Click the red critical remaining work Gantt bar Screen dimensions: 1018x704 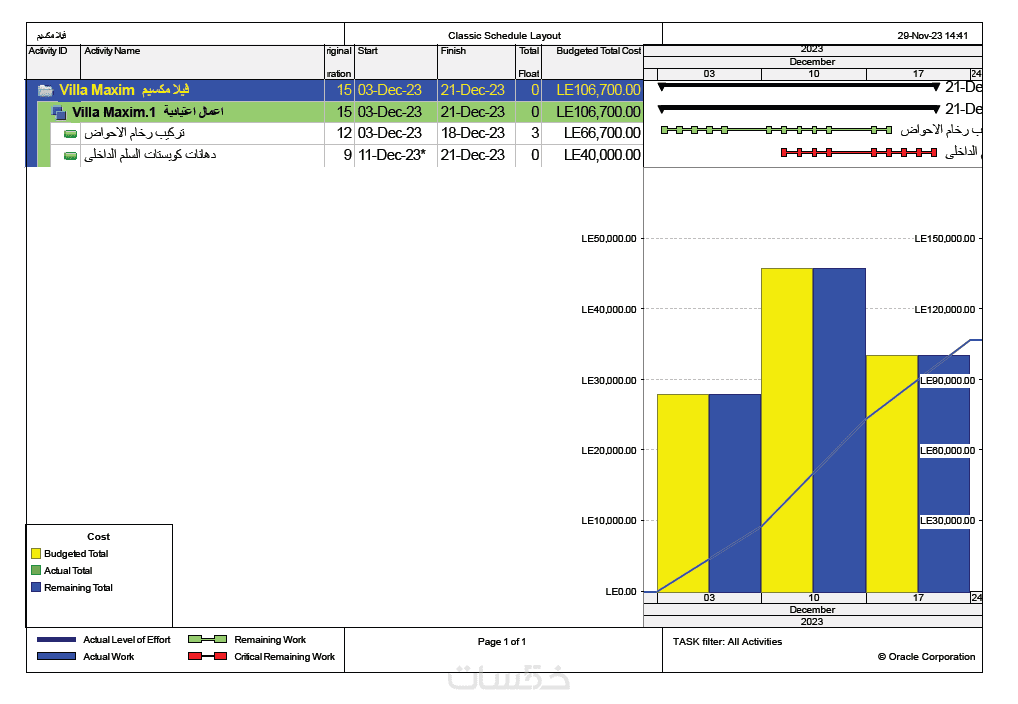coord(859,153)
